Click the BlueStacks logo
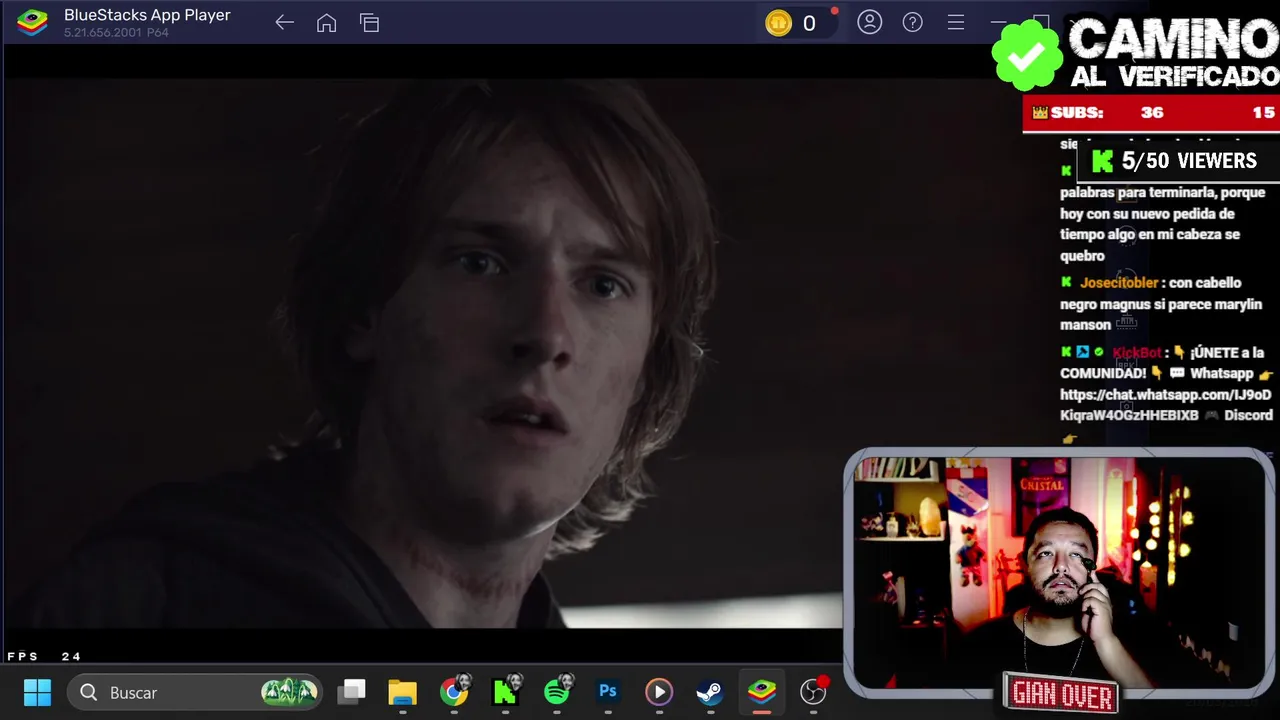This screenshot has height=720, width=1280. pos(33,22)
